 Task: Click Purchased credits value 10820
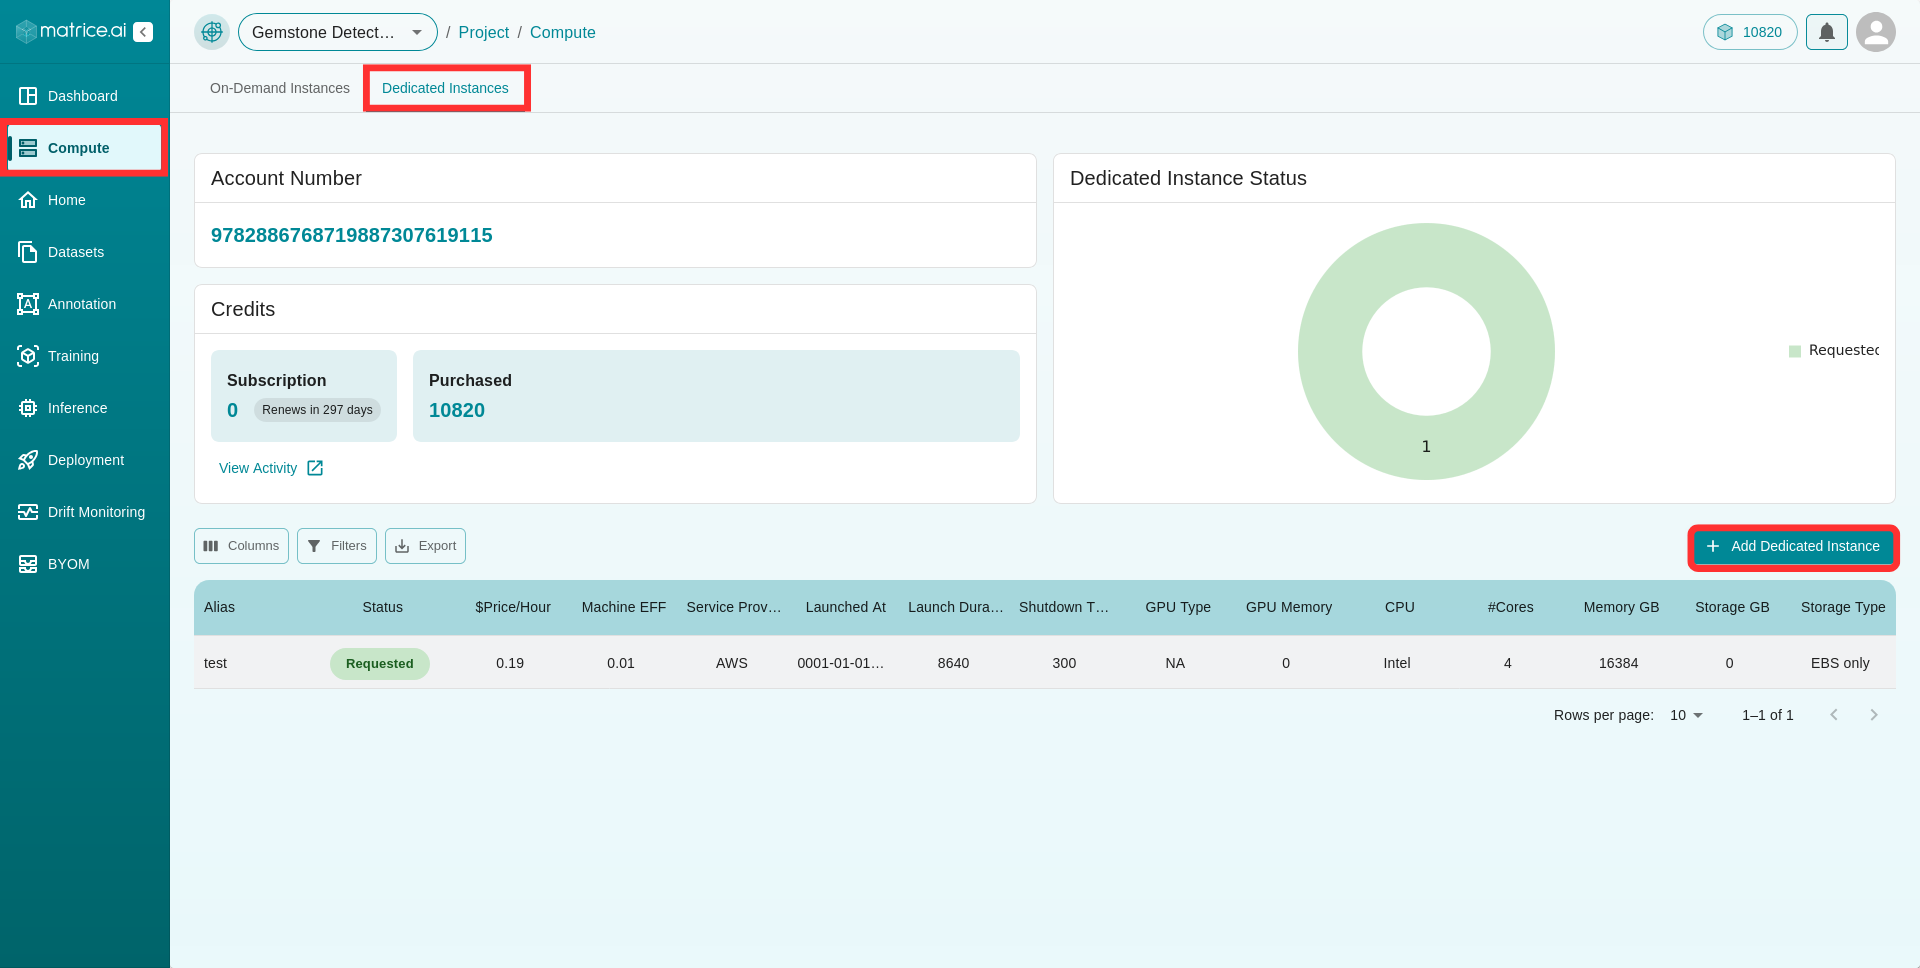457,410
